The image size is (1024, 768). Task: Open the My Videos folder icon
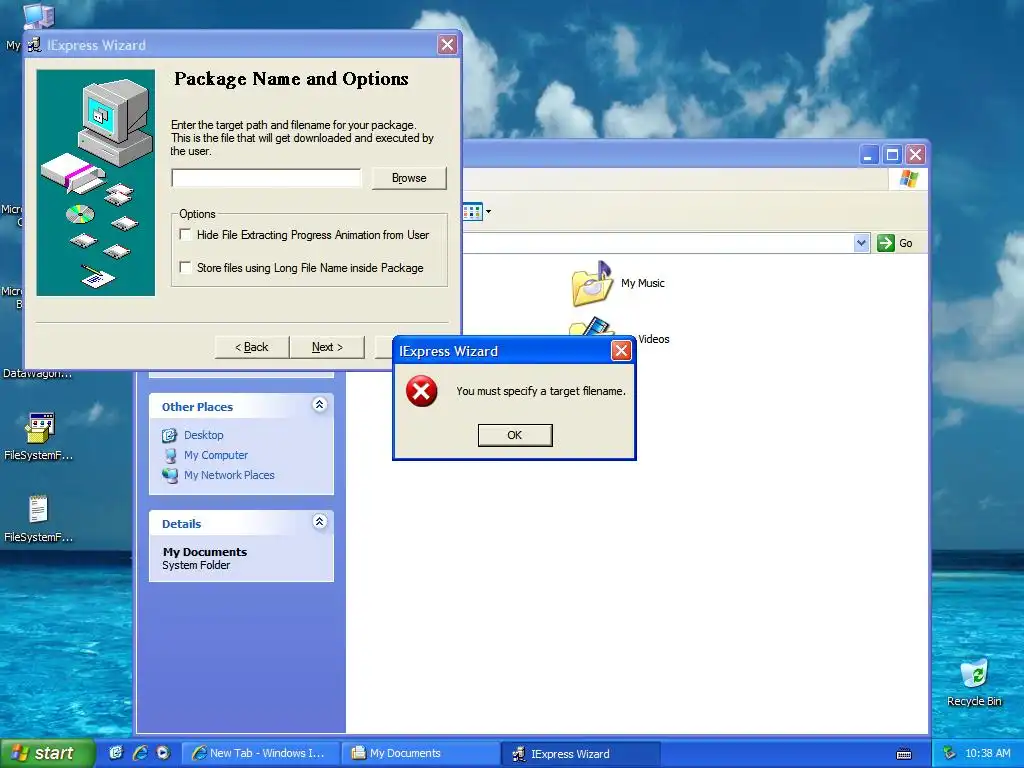[x=591, y=327]
